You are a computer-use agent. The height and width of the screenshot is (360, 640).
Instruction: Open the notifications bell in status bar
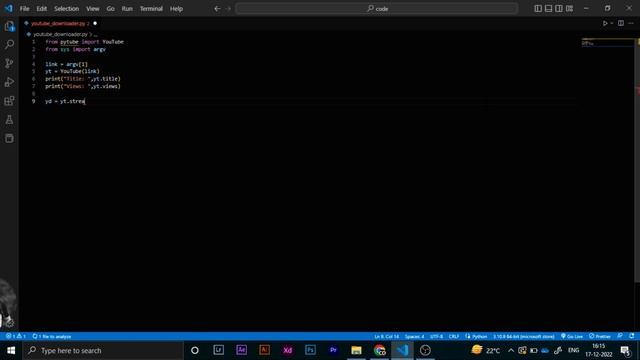[x=631, y=336]
